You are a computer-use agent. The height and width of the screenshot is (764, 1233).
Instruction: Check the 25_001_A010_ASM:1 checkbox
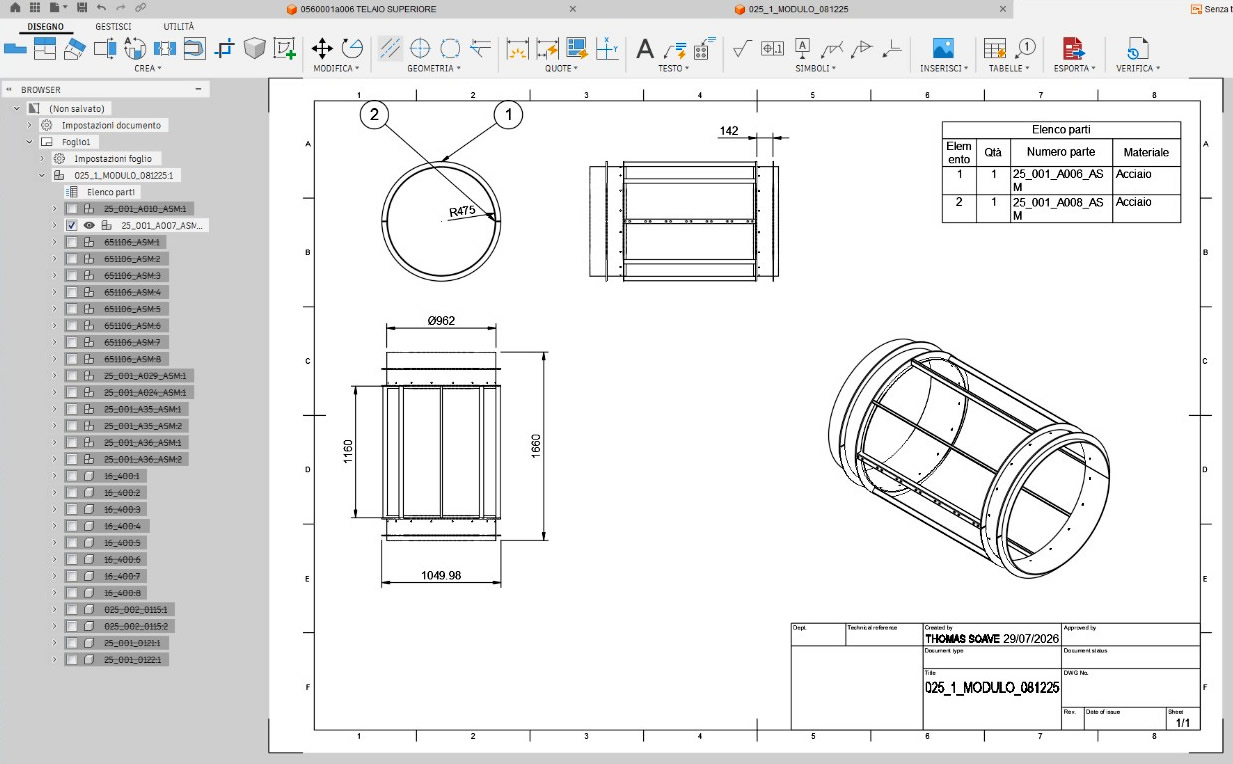72,209
